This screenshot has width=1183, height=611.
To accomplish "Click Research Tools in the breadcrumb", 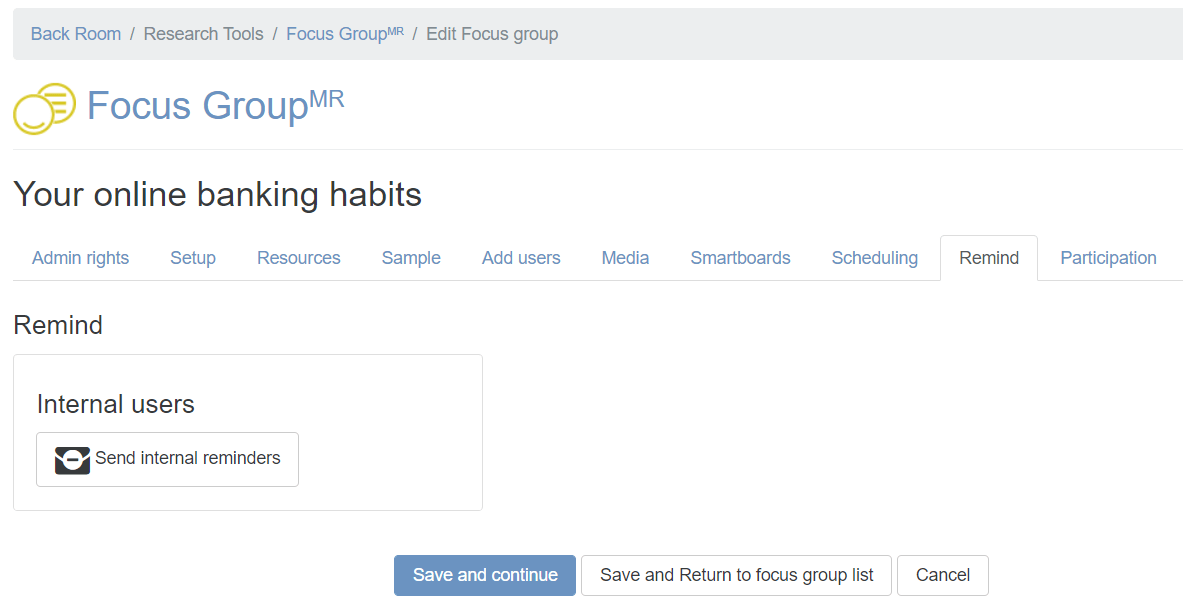I will (x=204, y=34).
